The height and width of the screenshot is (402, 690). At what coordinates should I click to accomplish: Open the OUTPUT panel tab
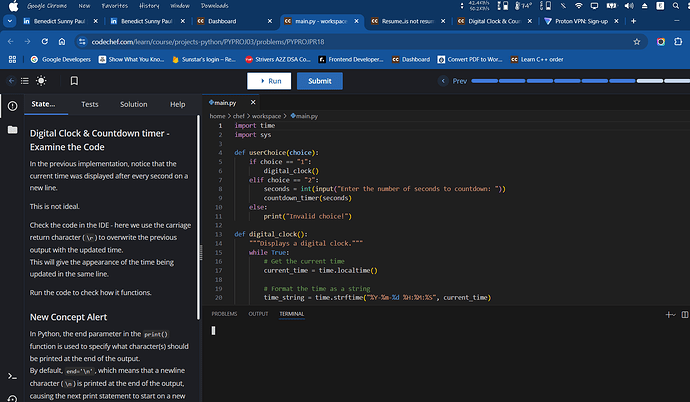258,314
